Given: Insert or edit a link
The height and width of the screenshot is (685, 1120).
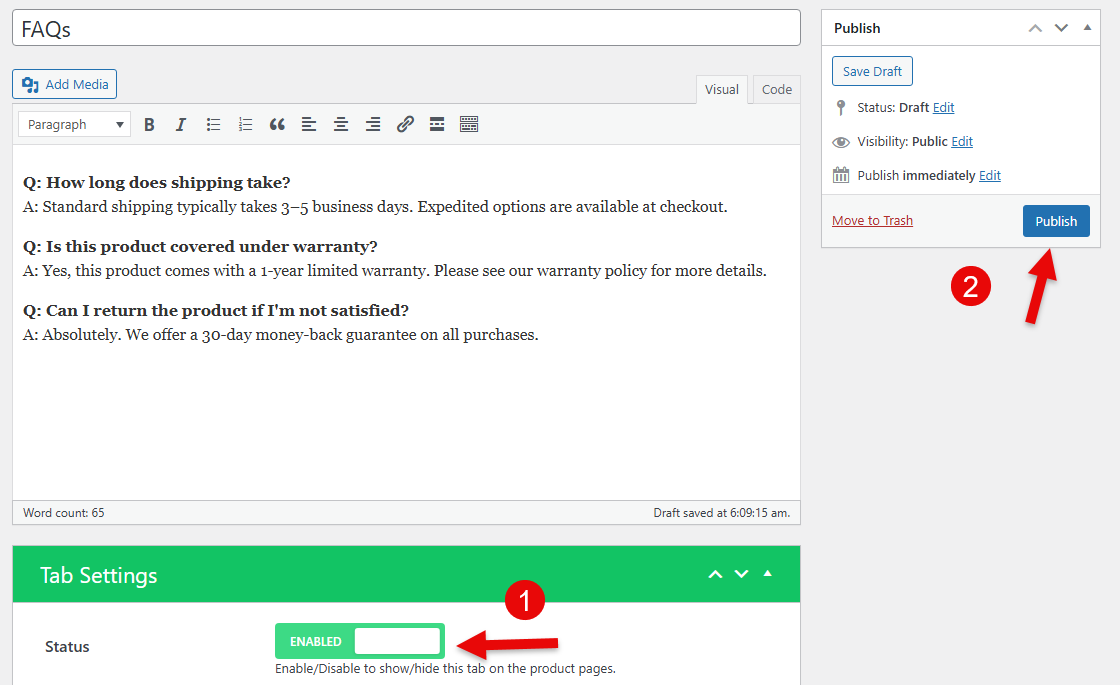Looking at the screenshot, I should click(405, 124).
